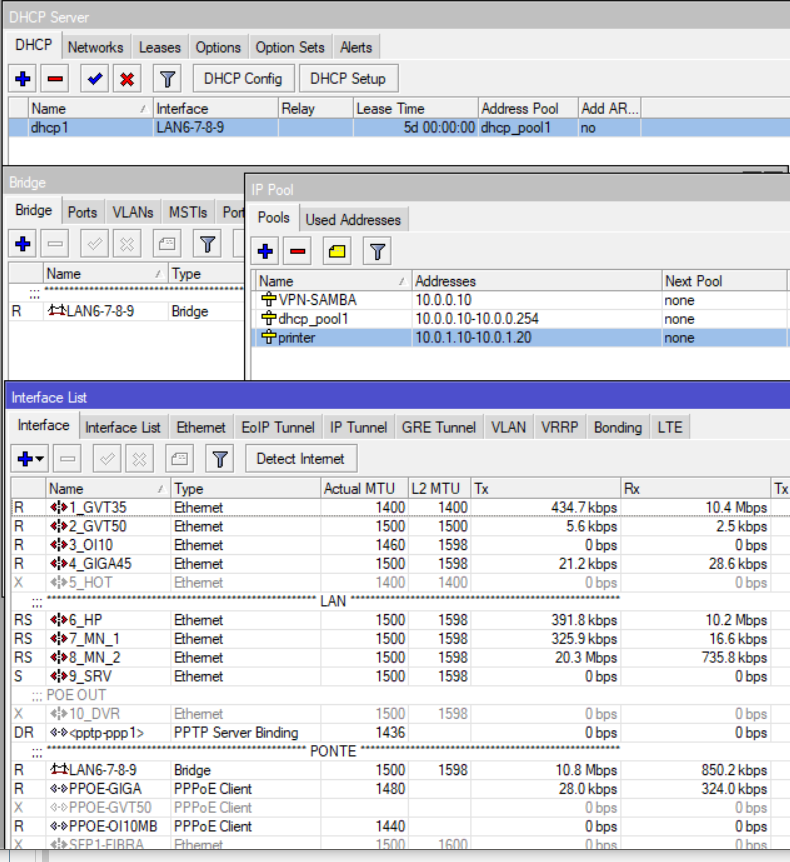Click the red X disable icon in DHCP Server
Screen dimensions: 790x862
pyautogui.click(x=127, y=79)
